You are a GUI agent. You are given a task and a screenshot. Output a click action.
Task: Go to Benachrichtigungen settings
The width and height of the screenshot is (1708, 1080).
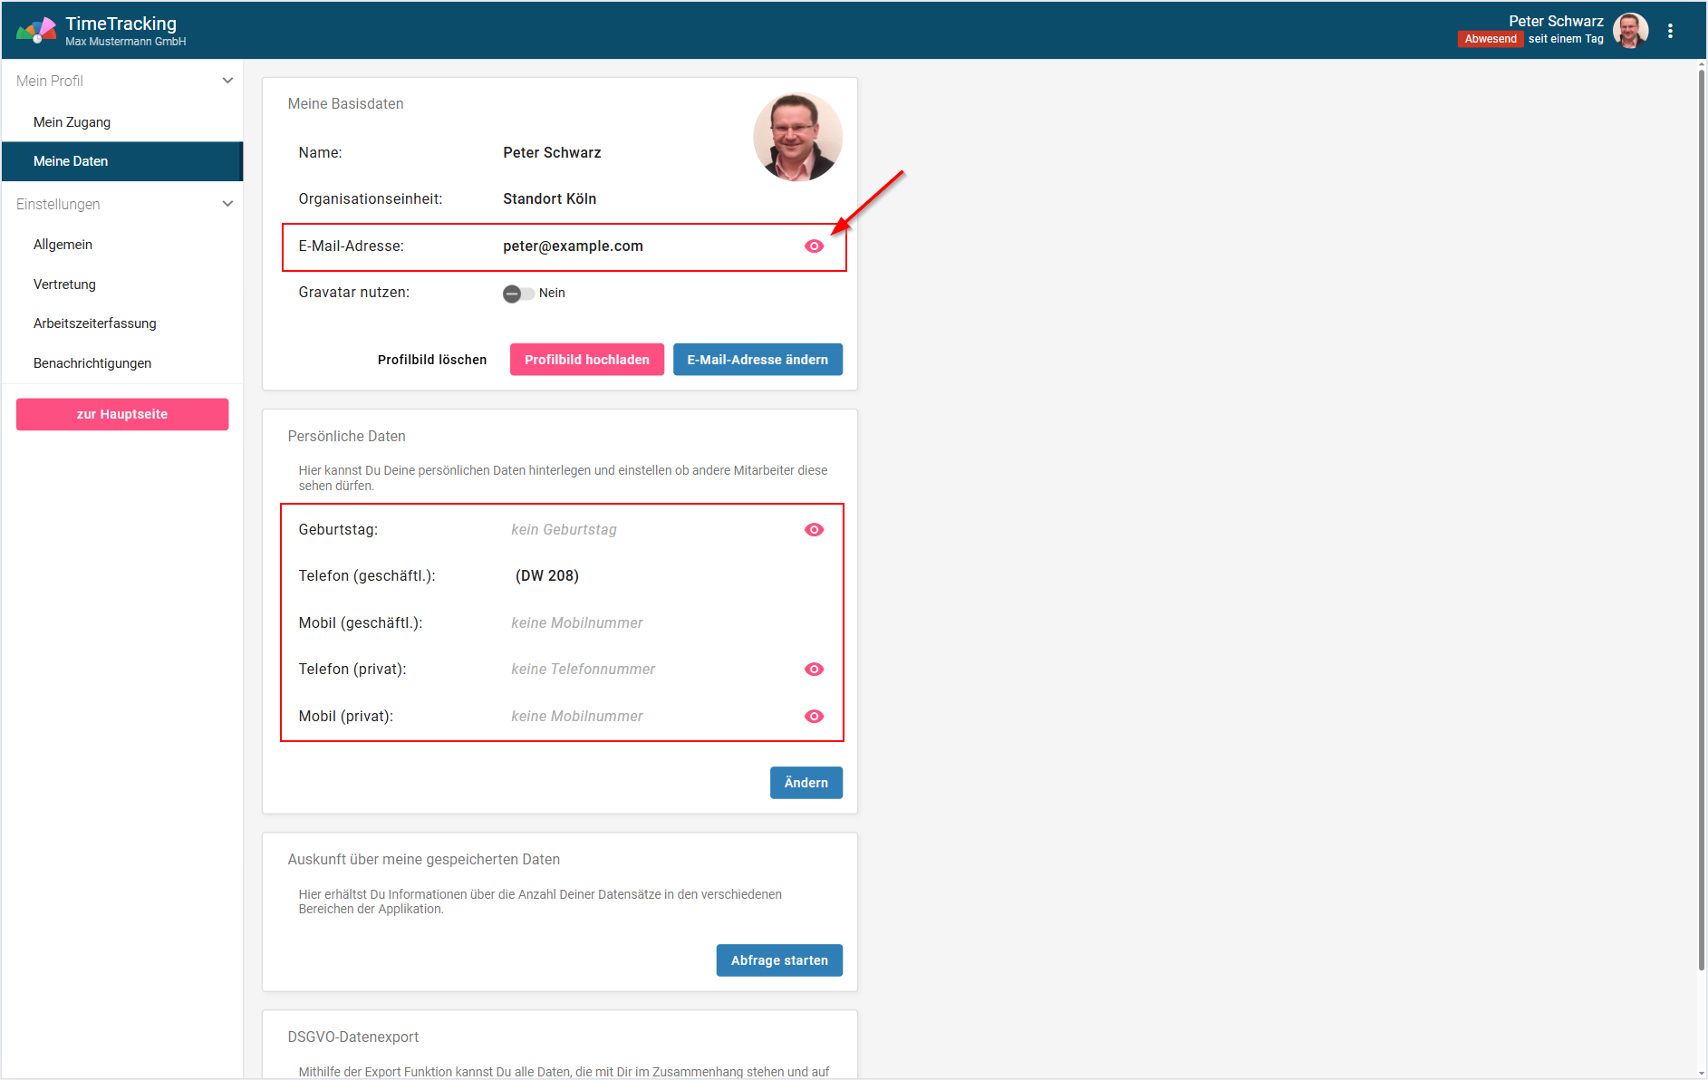(x=92, y=363)
